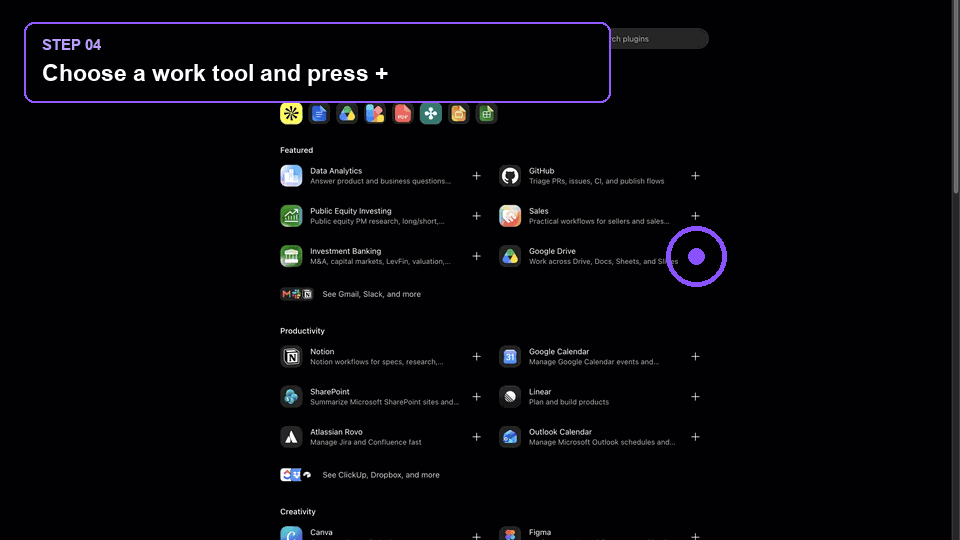Click the page vertical scrollbar thumb

pos(956,98)
